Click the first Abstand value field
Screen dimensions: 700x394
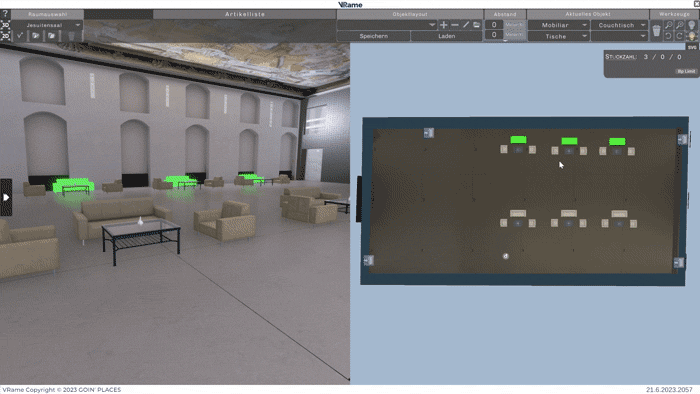[494, 25]
